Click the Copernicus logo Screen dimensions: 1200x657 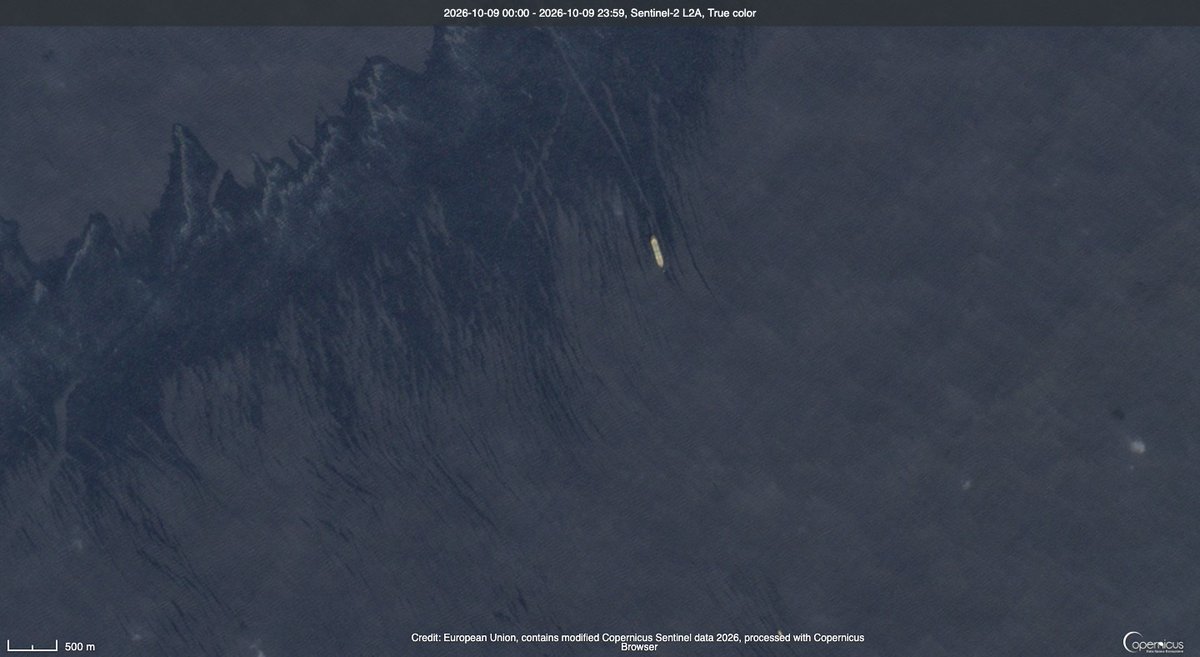tap(1153, 642)
